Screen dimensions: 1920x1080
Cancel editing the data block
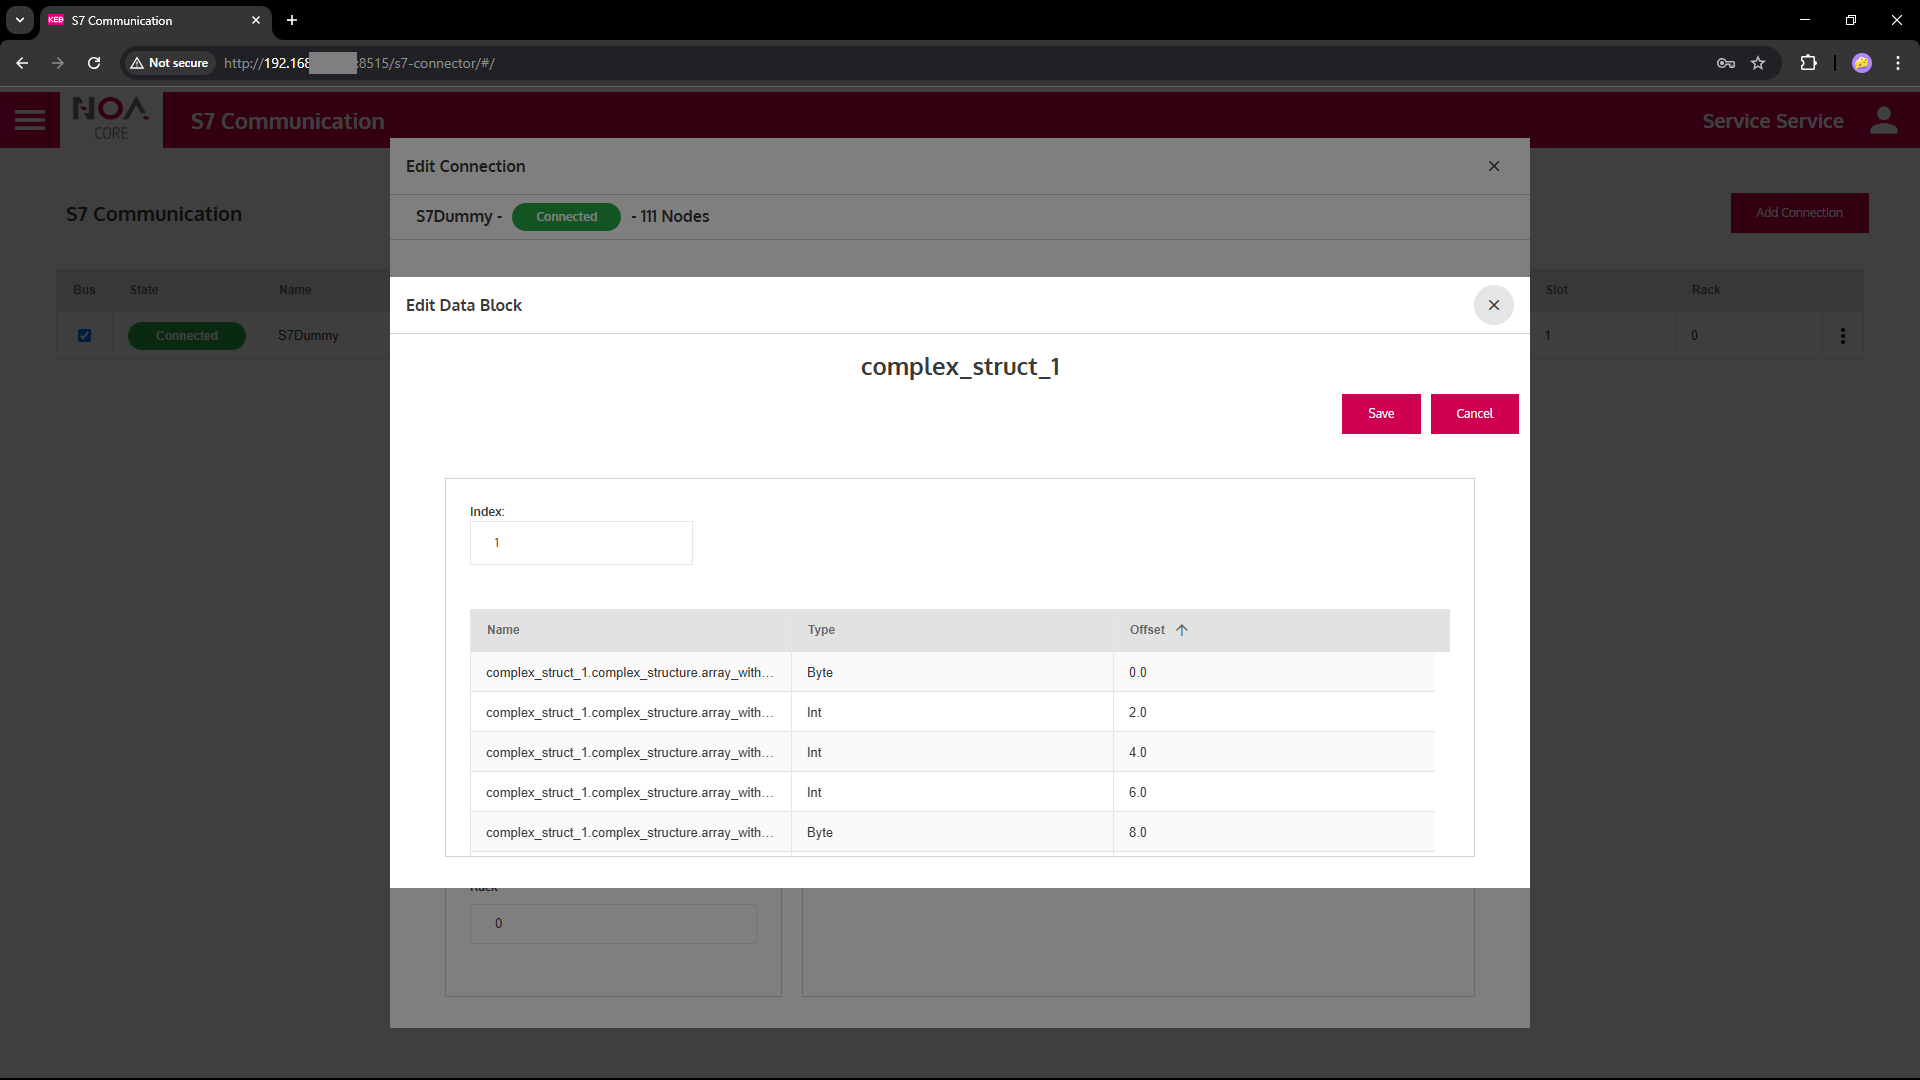click(1474, 414)
